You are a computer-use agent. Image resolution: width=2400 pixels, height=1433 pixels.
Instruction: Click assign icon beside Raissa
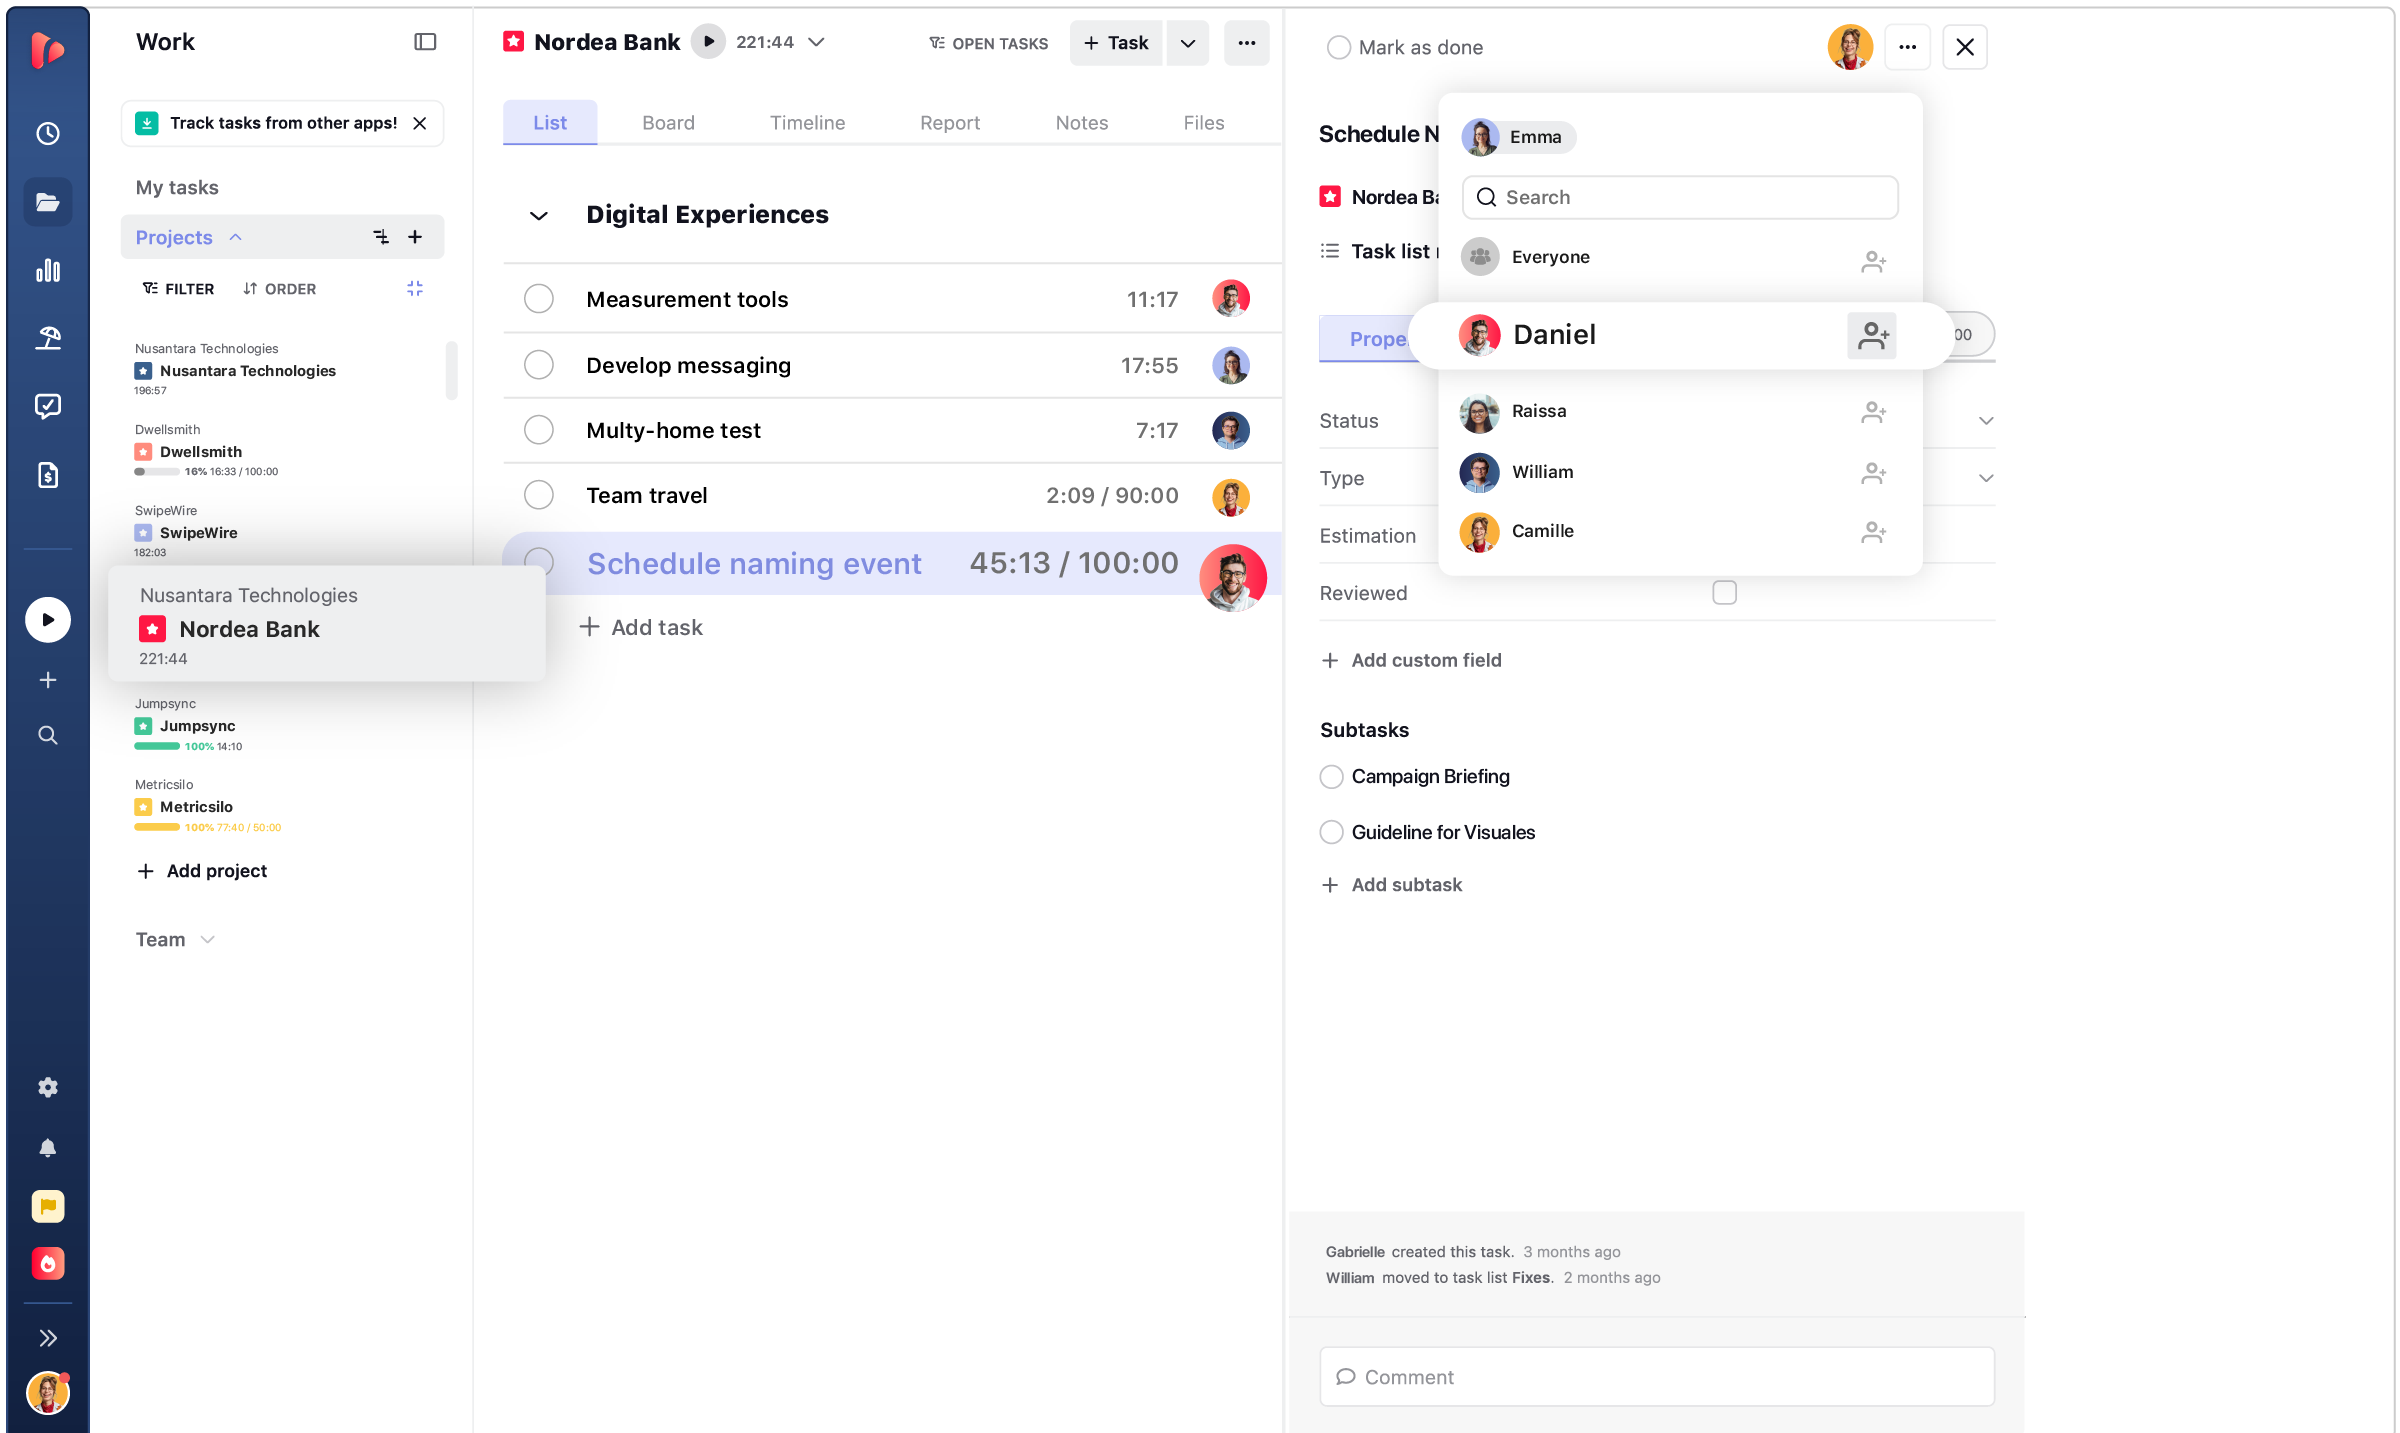[1873, 412]
